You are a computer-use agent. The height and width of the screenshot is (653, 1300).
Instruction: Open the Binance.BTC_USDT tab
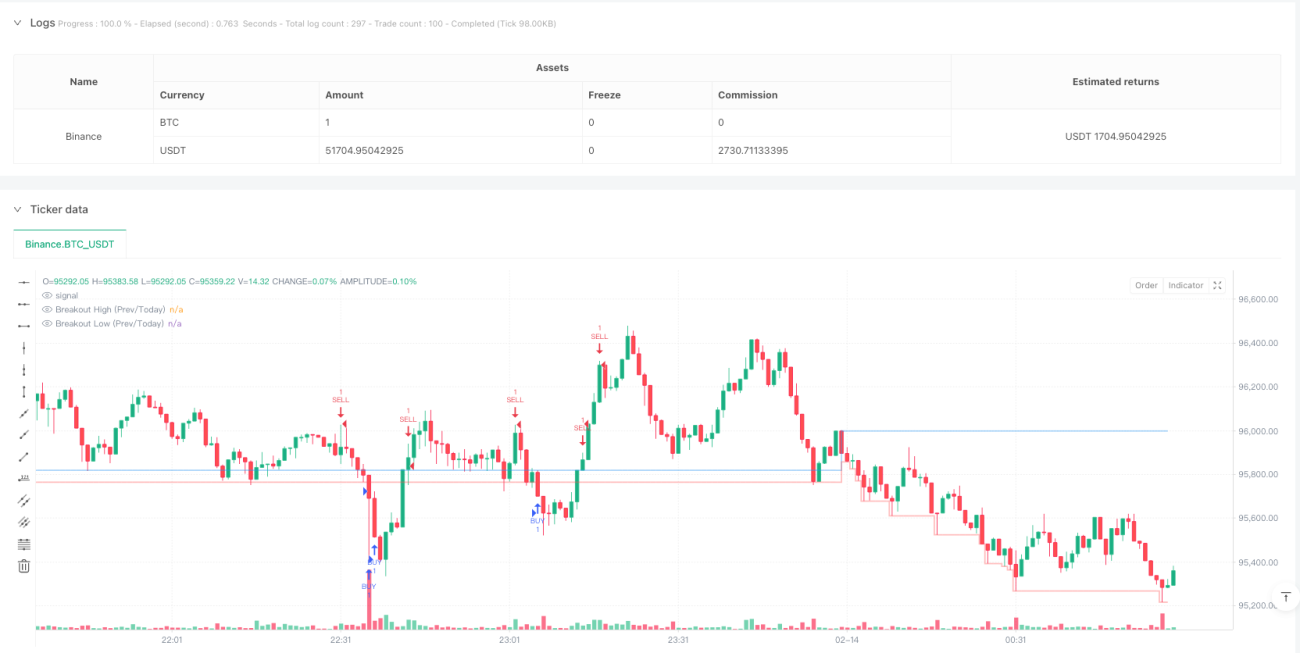(x=70, y=244)
